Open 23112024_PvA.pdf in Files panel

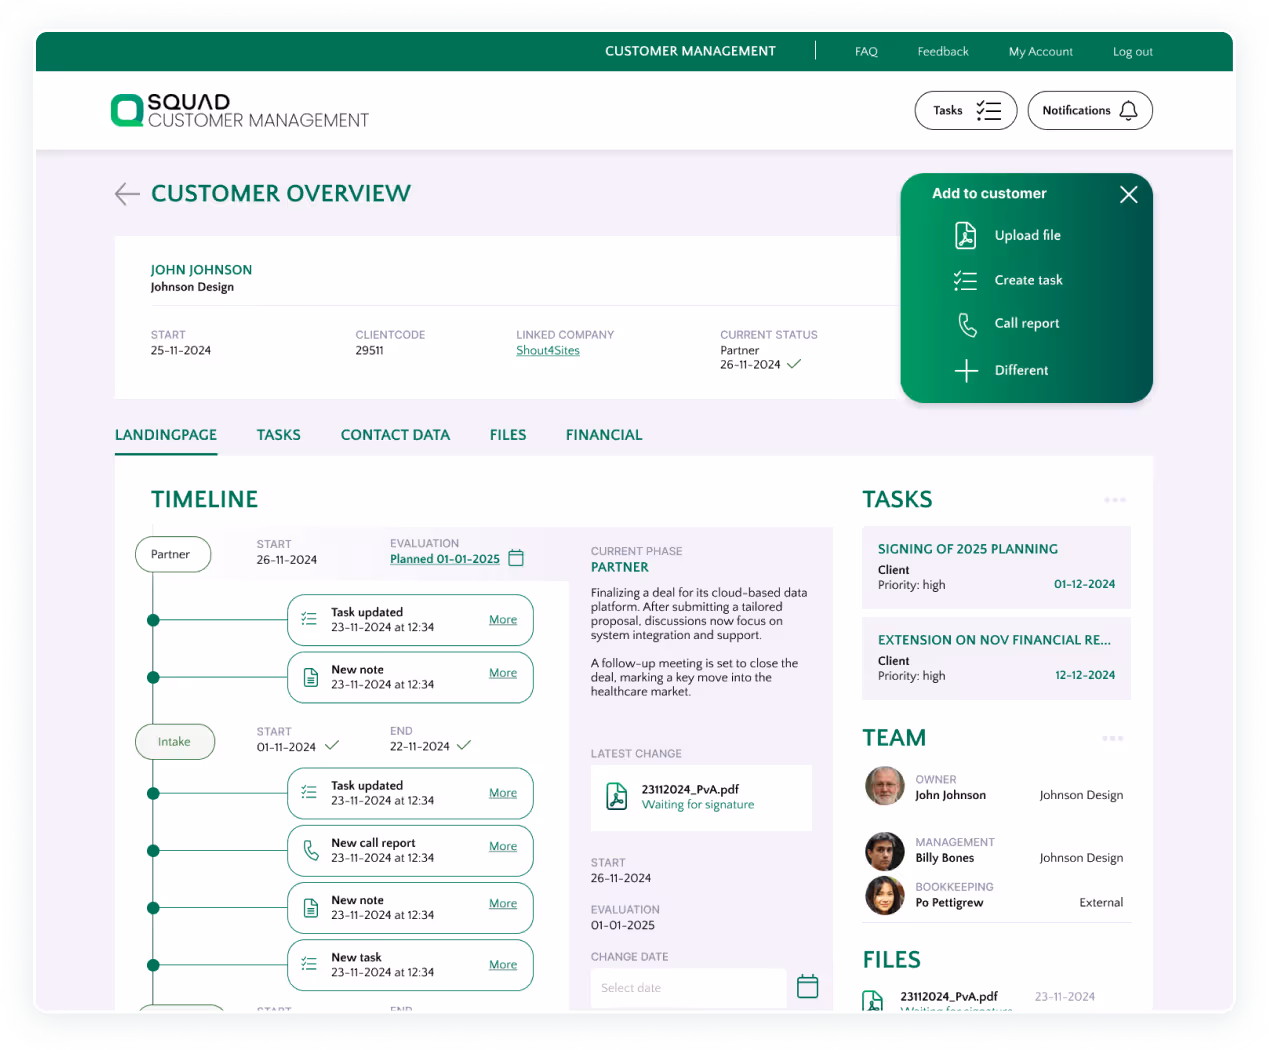pyautogui.click(x=949, y=996)
